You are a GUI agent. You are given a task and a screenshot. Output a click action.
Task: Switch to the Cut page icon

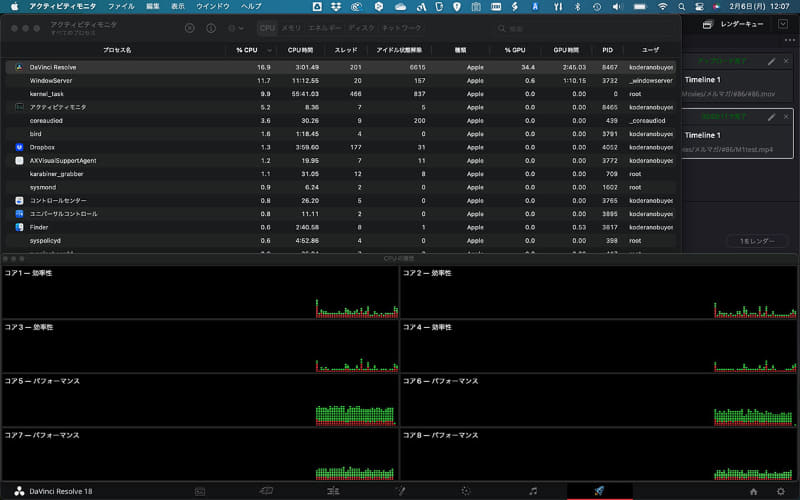pyautogui.click(x=266, y=491)
